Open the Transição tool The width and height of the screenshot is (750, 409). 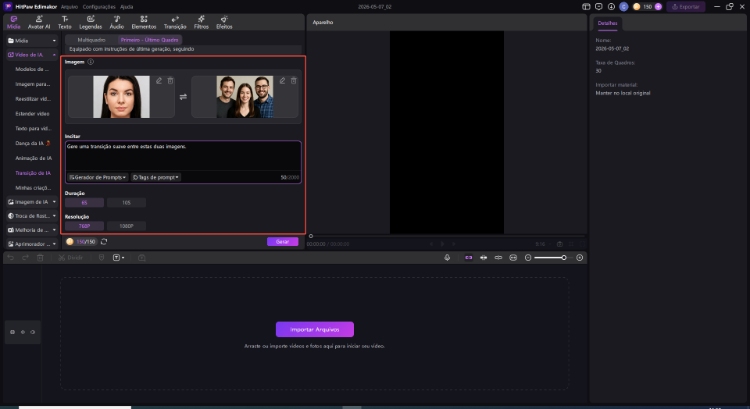click(175, 22)
